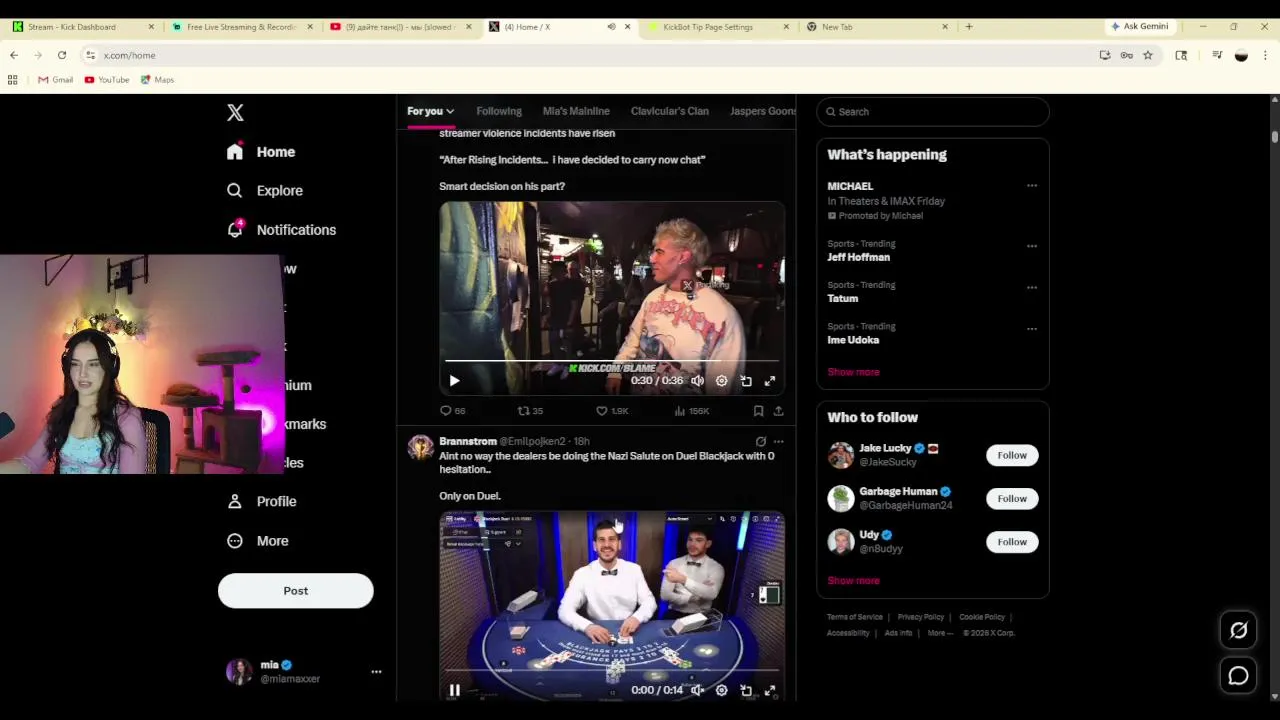This screenshot has height=720, width=1280.
Task: Bookmark this page with star icon
Action: [1148, 55]
